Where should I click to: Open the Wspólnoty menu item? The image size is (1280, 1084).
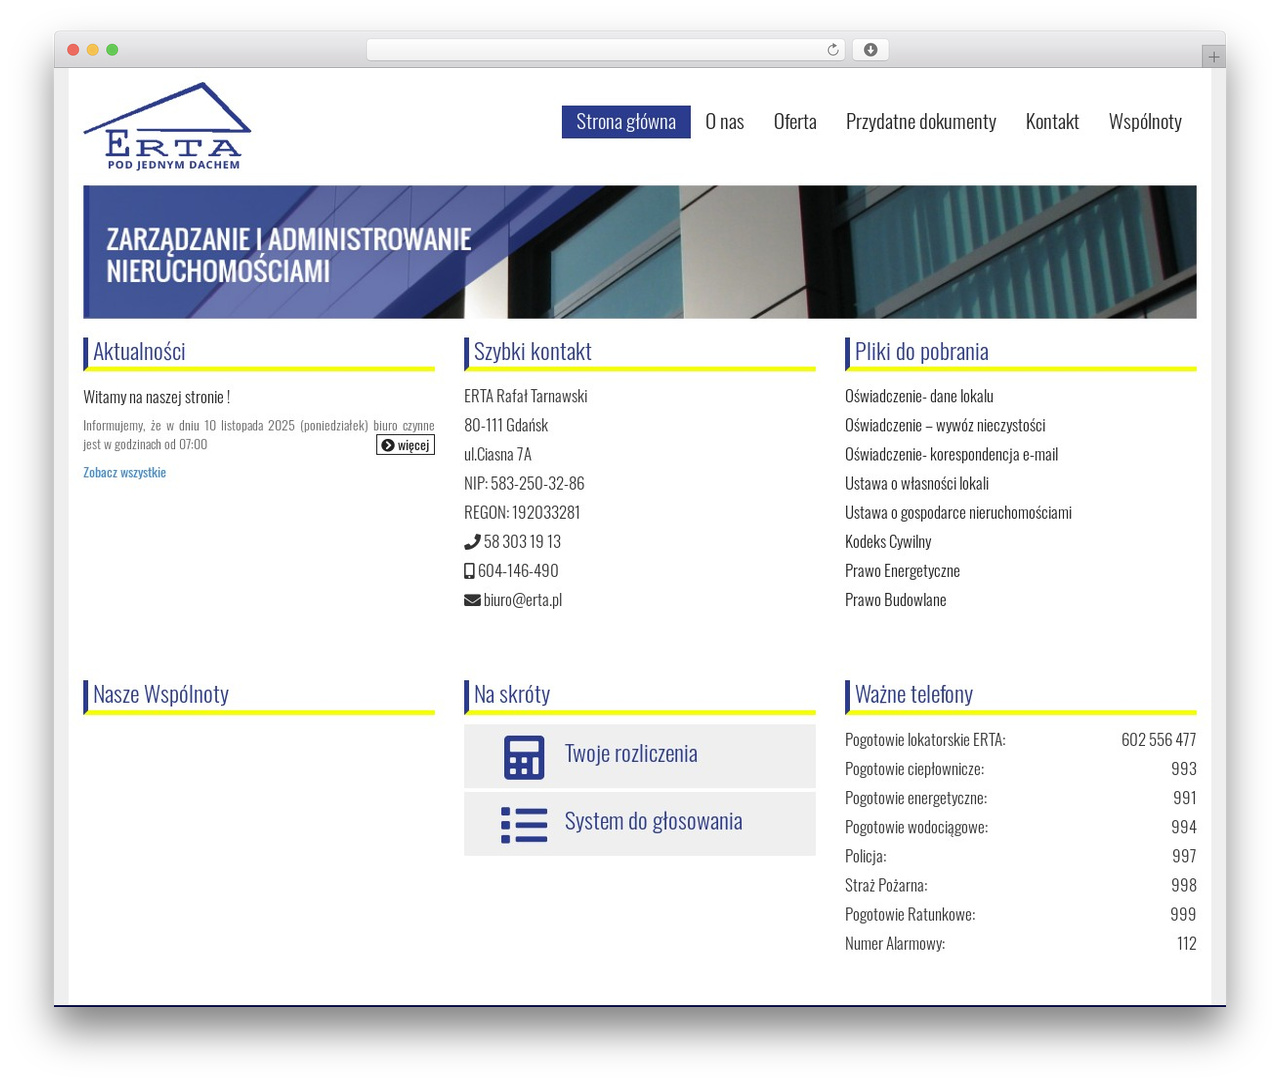(1145, 122)
